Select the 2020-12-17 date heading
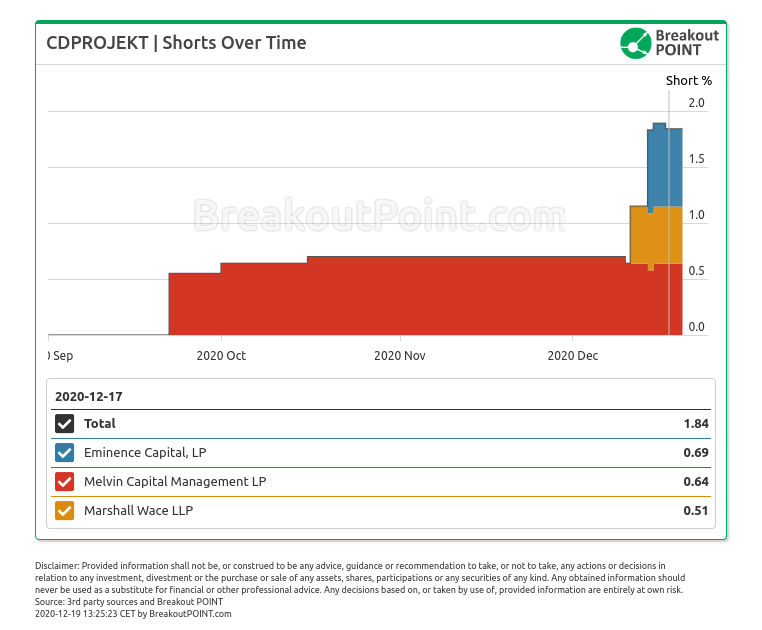The width and height of the screenshot is (762, 630). [88, 397]
